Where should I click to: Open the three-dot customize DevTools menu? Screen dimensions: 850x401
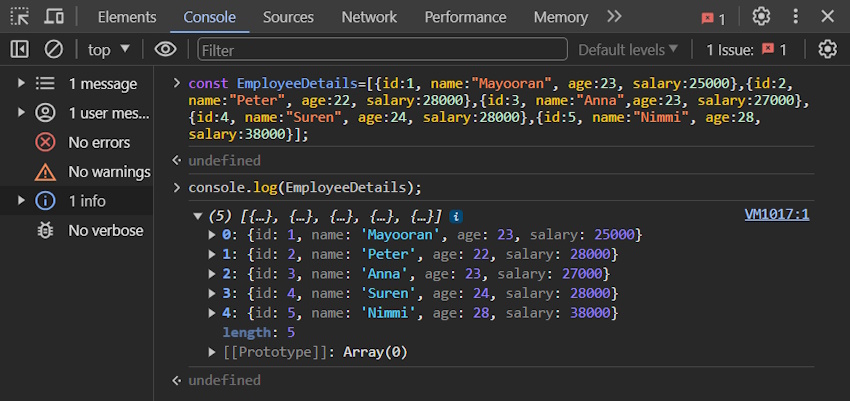[x=795, y=16]
